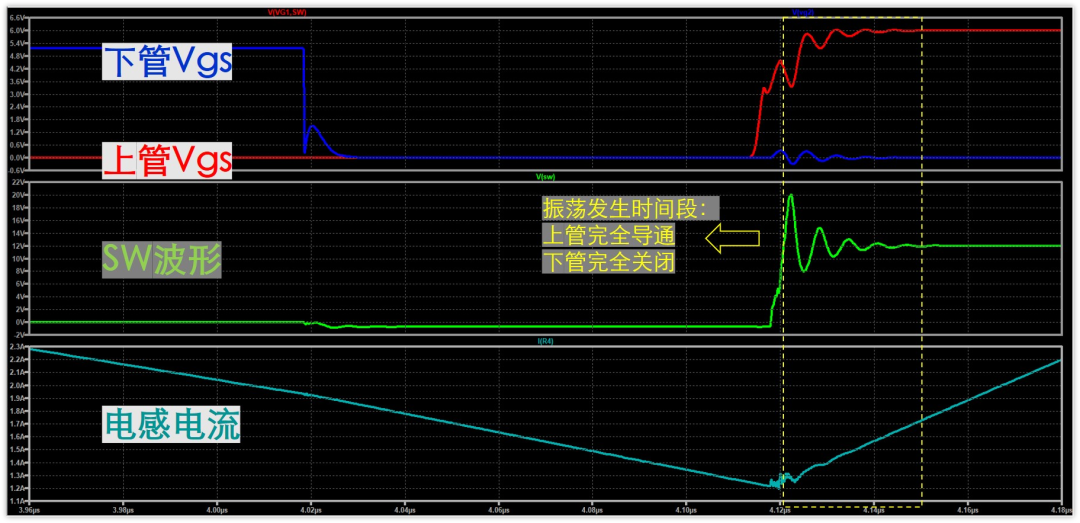This screenshot has width=1080, height=523.
Task: Click the 上管完全导通 annotation text
Action: pos(608,236)
